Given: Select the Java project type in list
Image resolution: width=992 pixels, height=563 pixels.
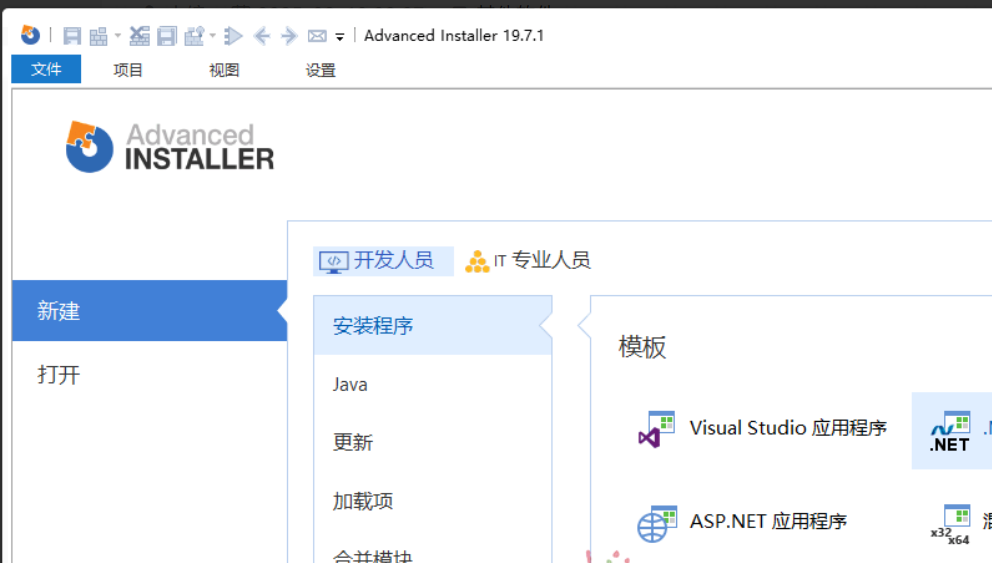Looking at the screenshot, I should point(350,384).
